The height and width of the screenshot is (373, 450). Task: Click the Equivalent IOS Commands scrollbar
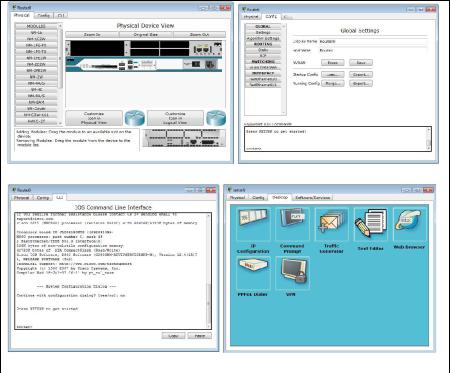[x=428, y=139]
